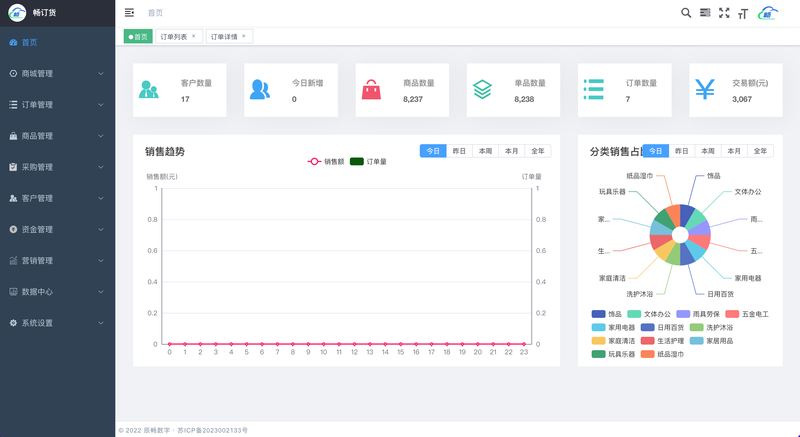
Task: Expand the 采购管理 menu chevron
Action: [101, 167]
